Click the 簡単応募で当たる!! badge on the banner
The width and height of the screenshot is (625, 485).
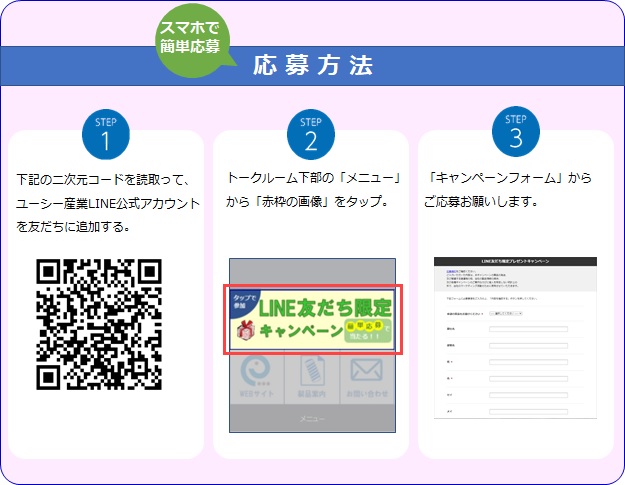click(367, 330)
